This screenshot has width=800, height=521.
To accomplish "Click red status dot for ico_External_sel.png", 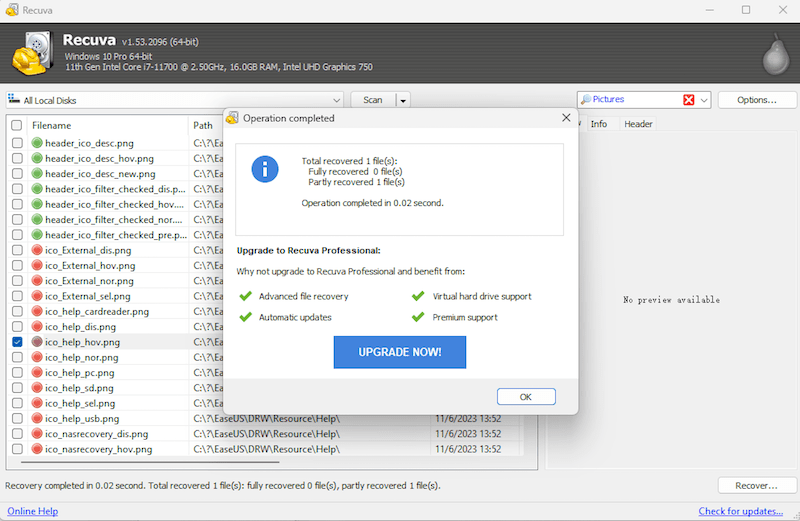I will click(x=37, y=296).
